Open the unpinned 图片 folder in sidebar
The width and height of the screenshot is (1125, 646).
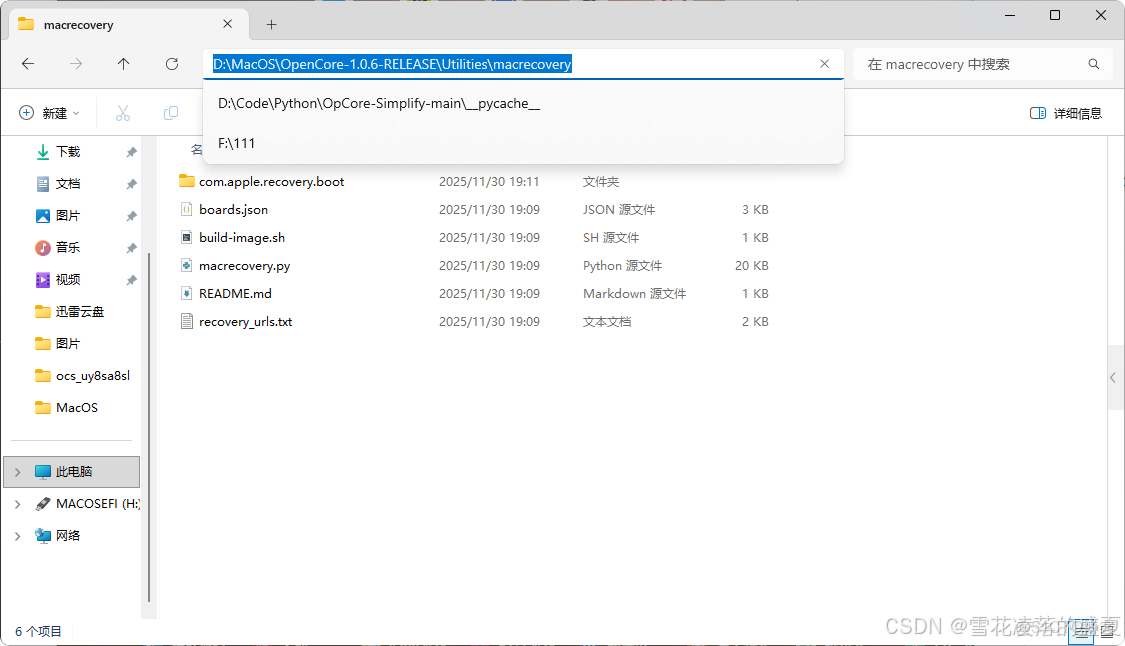pos(67,344)
